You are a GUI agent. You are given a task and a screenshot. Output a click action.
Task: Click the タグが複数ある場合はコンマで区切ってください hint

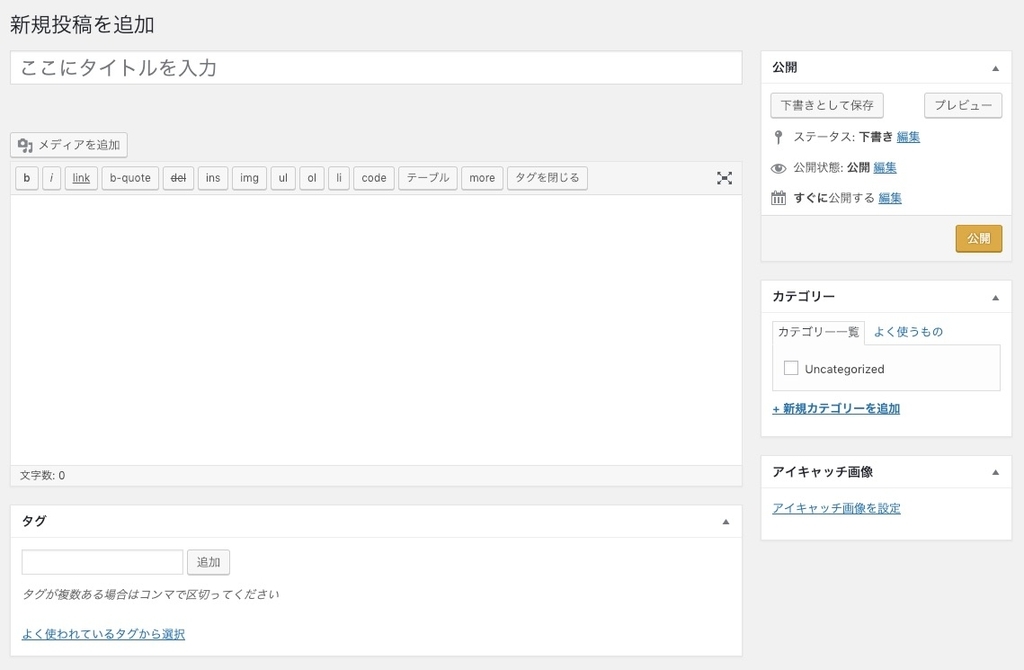tap(151, 594)
